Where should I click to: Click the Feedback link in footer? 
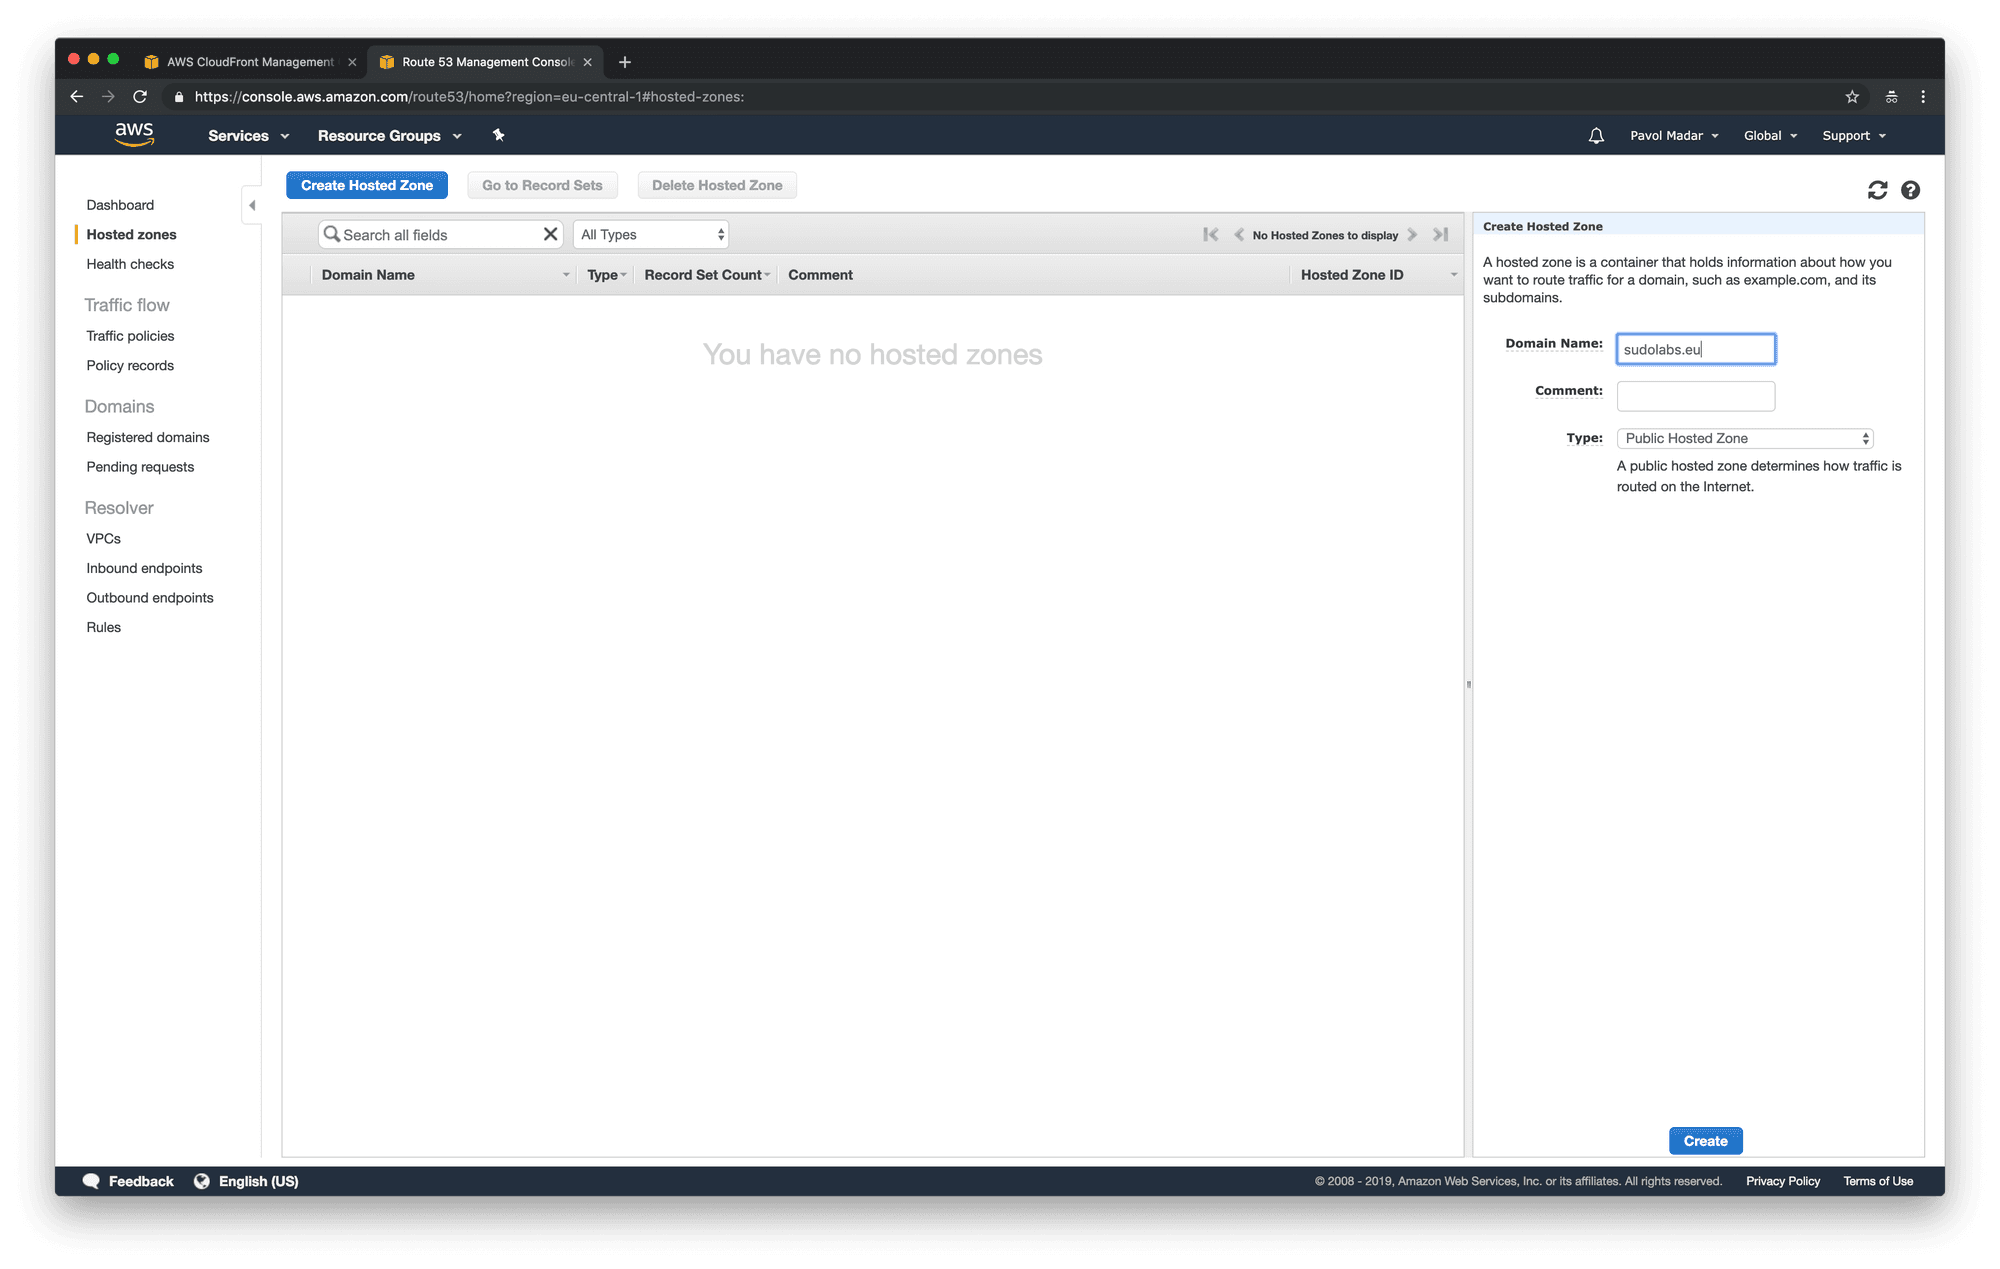(141, 1181)
